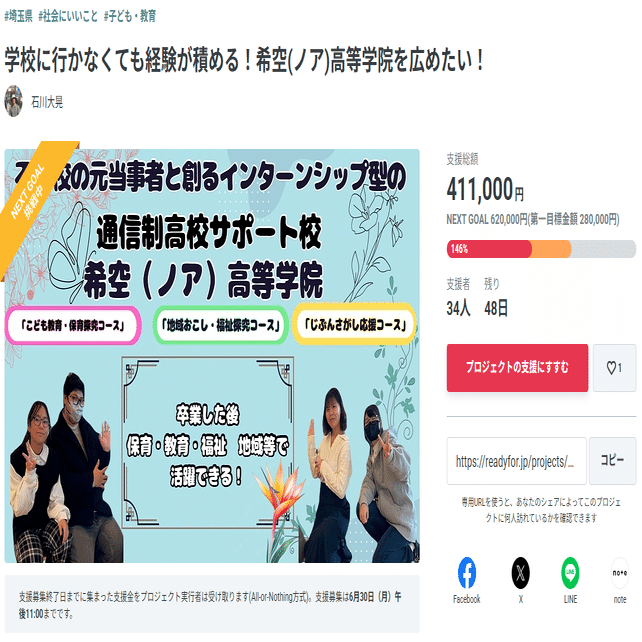The width and height of the screenshot is (642, 642).
Task: Open 石川大晃 profile avatar
Action: click(x=14, y=101)
